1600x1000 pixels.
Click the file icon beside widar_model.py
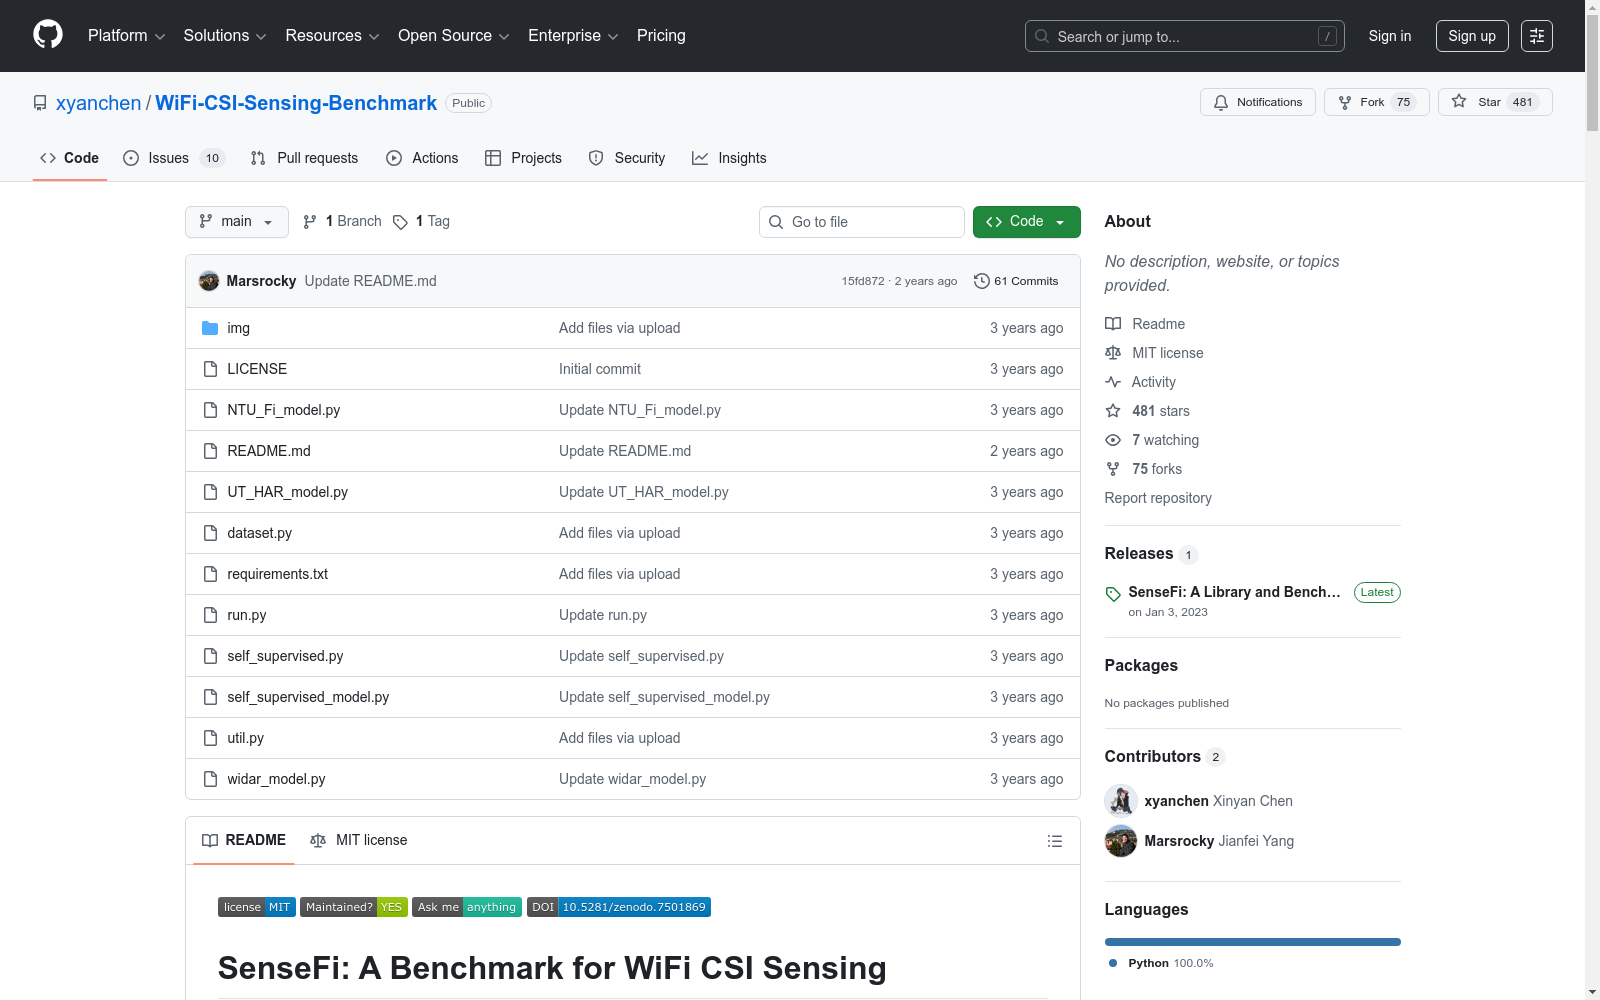coord(210,779)
